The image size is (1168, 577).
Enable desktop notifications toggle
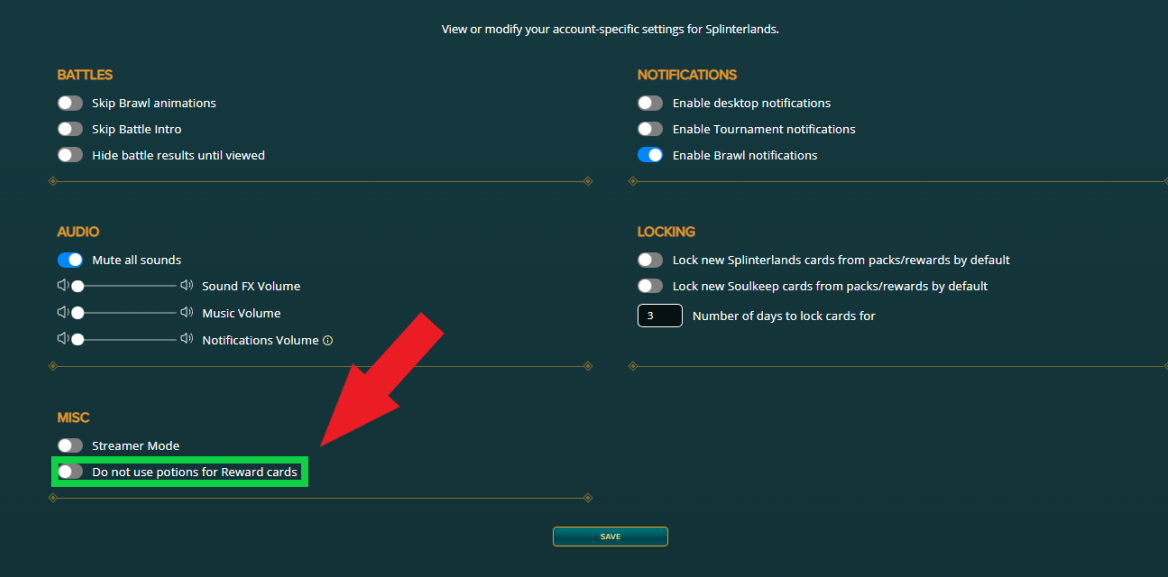(x=650, y=103)
